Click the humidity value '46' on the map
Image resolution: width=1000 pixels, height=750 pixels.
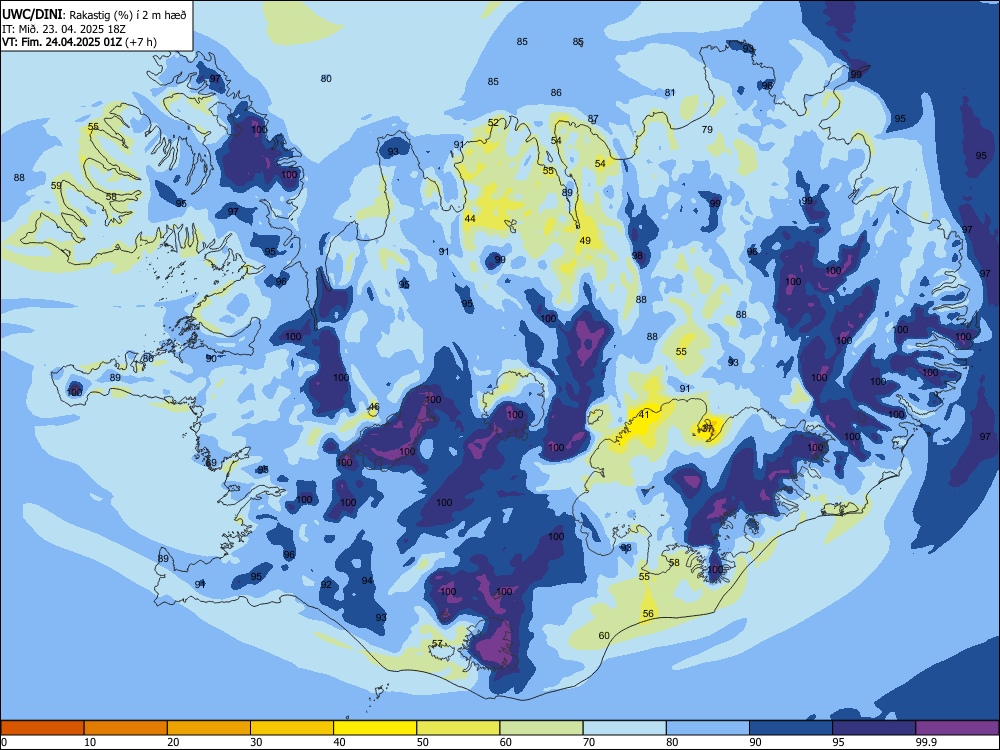coord(374,407)
